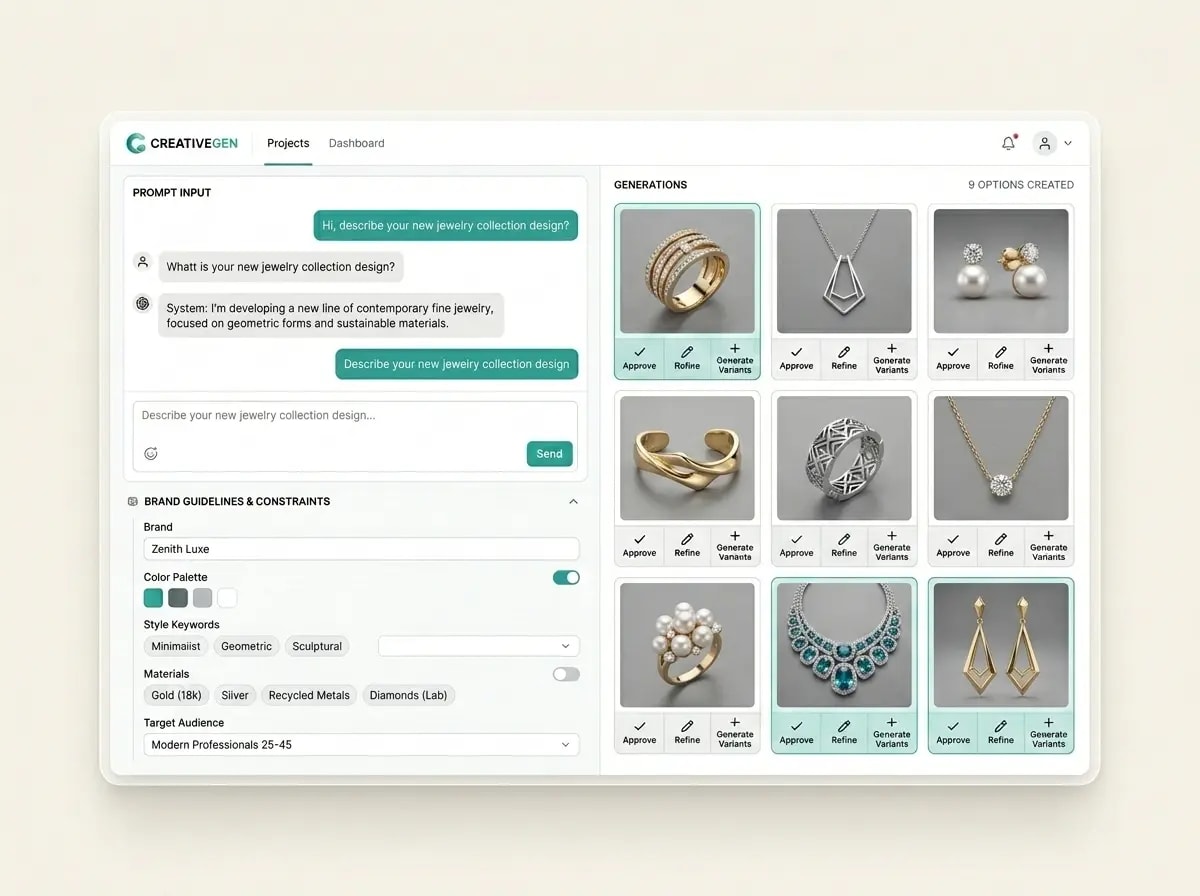The width and height of the screenshot is (1200, 896).
Task: Refine the silver lattice ring
Action: [x=844, y=545]
